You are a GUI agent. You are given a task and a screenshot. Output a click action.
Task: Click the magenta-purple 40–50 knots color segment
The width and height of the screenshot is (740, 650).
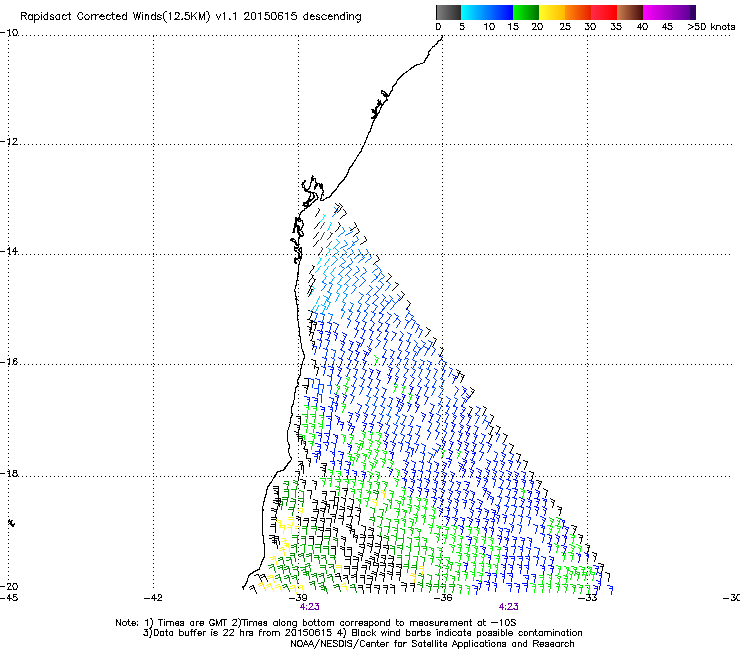pos(669,12)
